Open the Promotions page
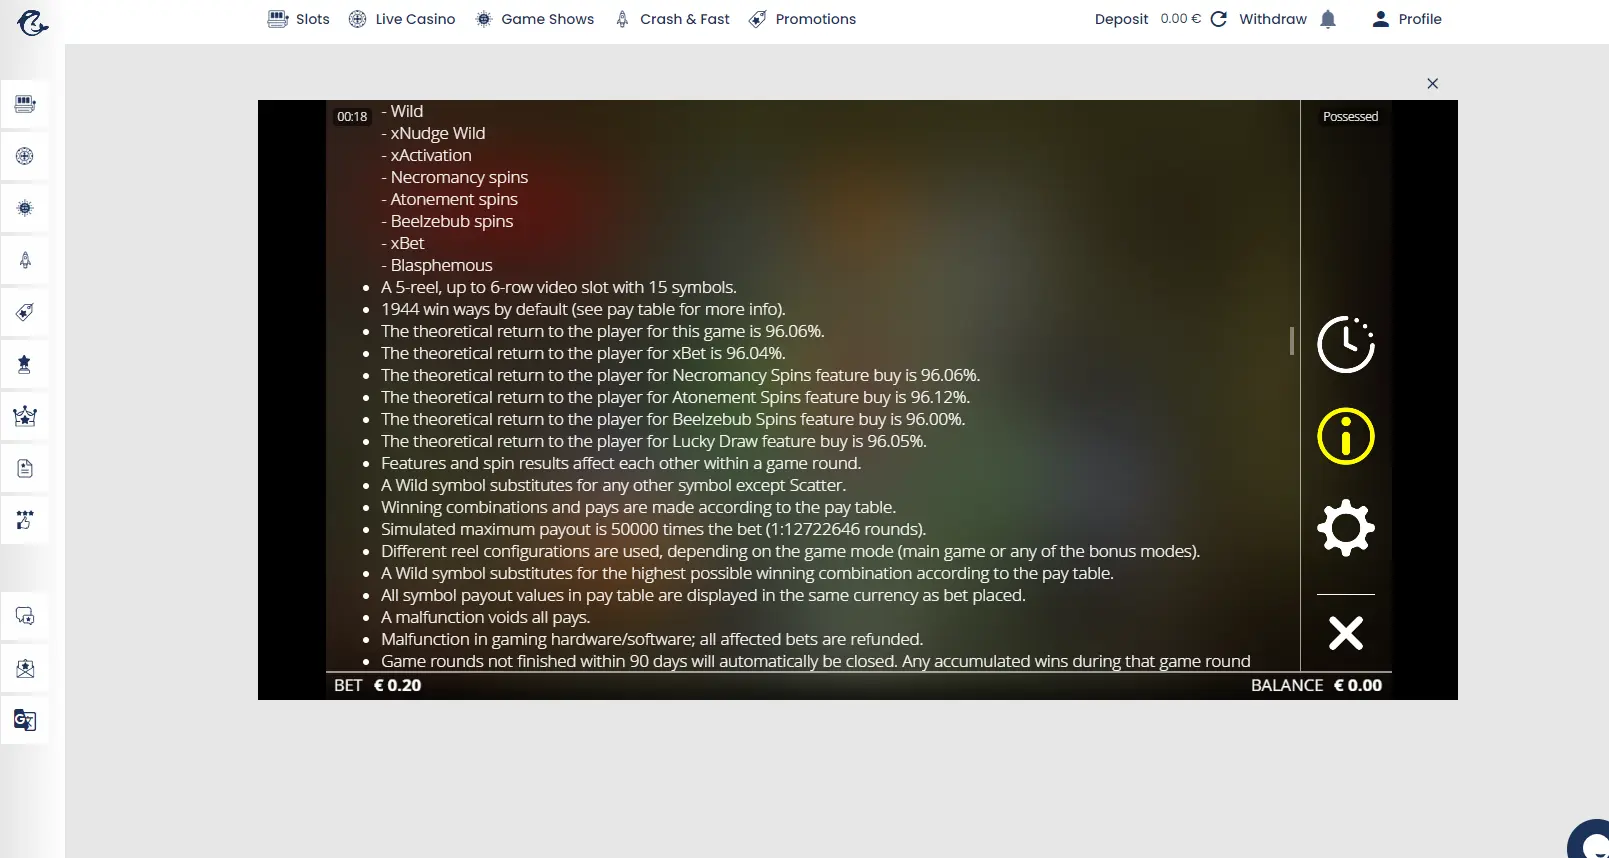This screenshot has width=1609, height=858. [x=803, y=19]
